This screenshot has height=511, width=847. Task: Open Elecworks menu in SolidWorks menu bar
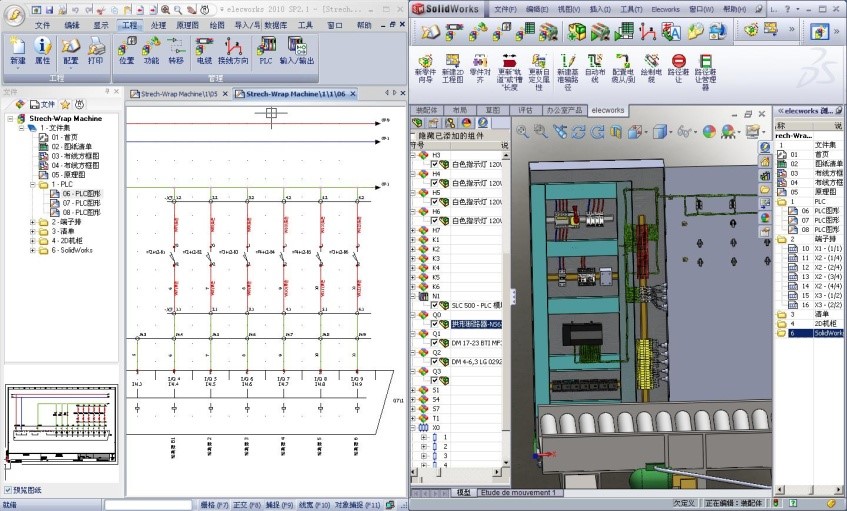[x=666, y=9]
